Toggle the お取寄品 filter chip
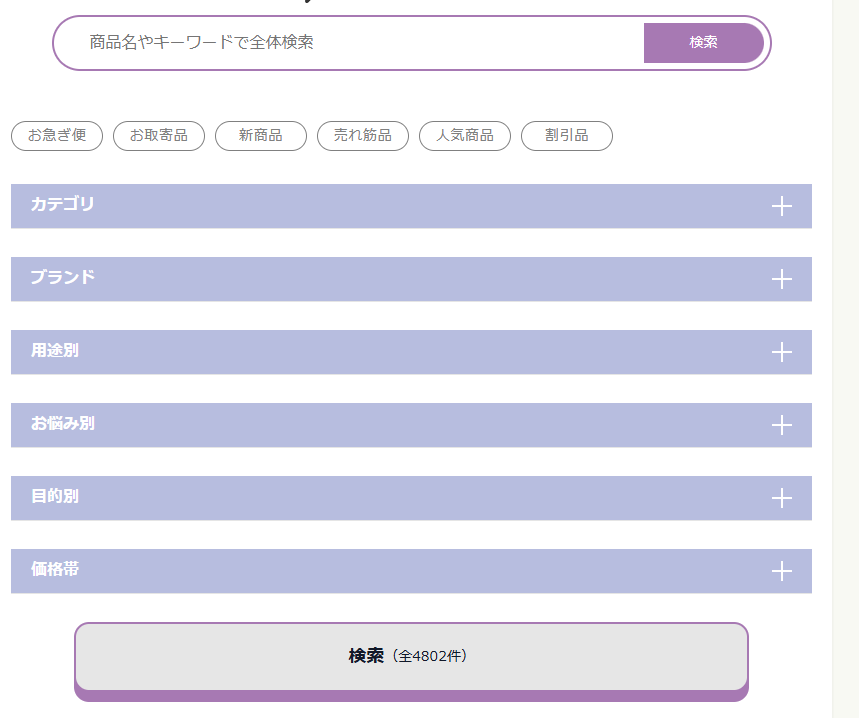The image size is (859, 718). point(159,136)
